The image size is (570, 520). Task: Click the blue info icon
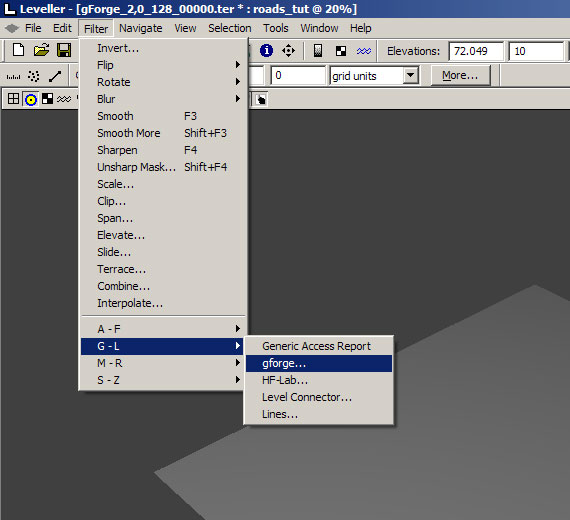[266, 51]
